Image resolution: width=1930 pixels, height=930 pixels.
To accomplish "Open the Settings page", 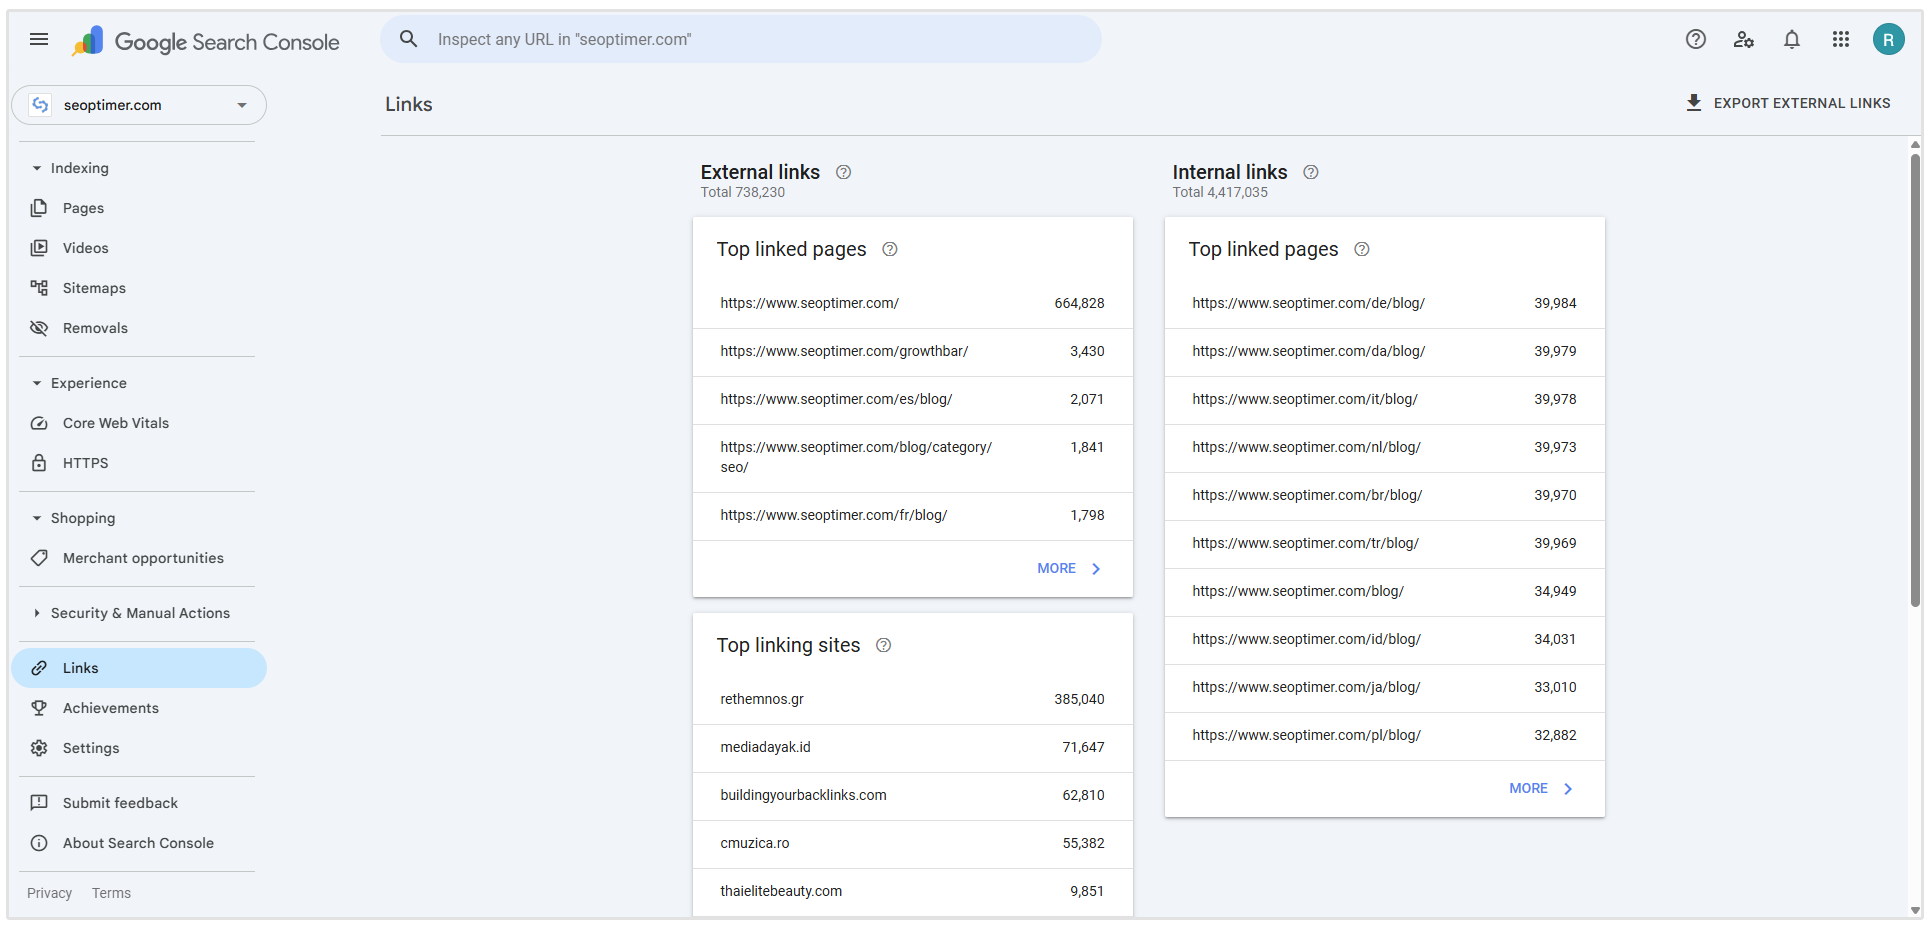I will pyautogui.click(x=139, y=748).
